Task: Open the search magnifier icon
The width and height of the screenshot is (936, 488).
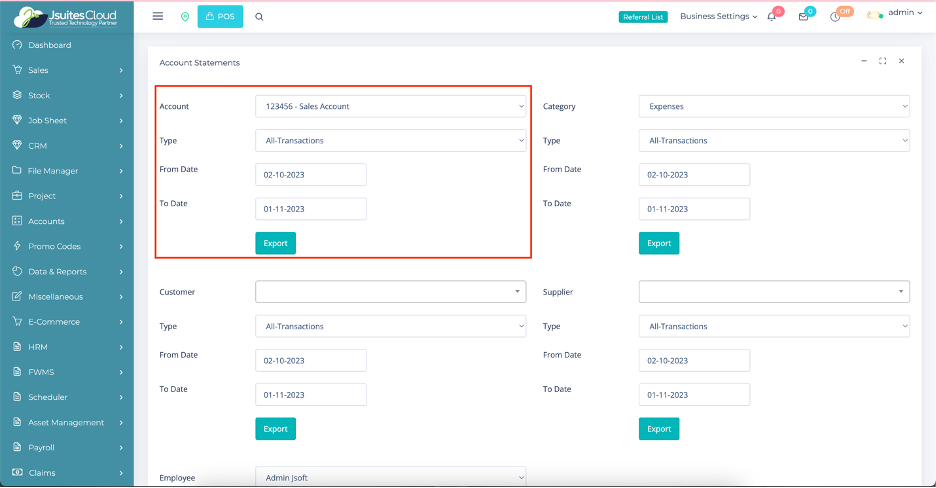Action: [259, 17]
